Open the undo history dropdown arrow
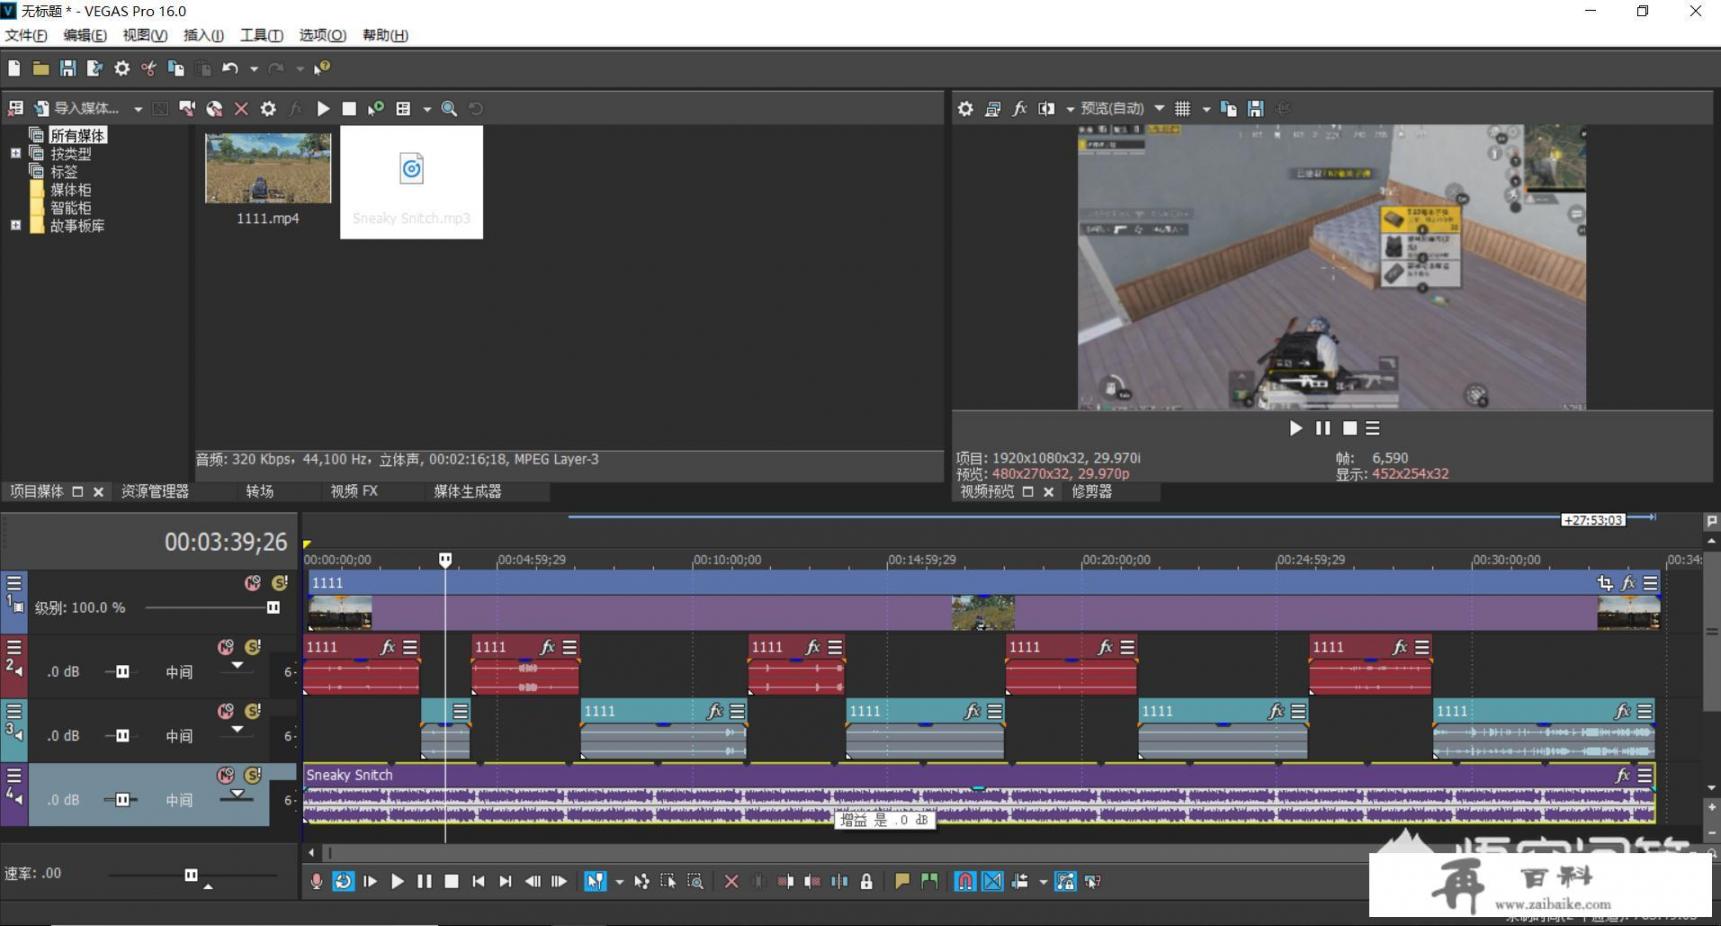 (254, 68)
